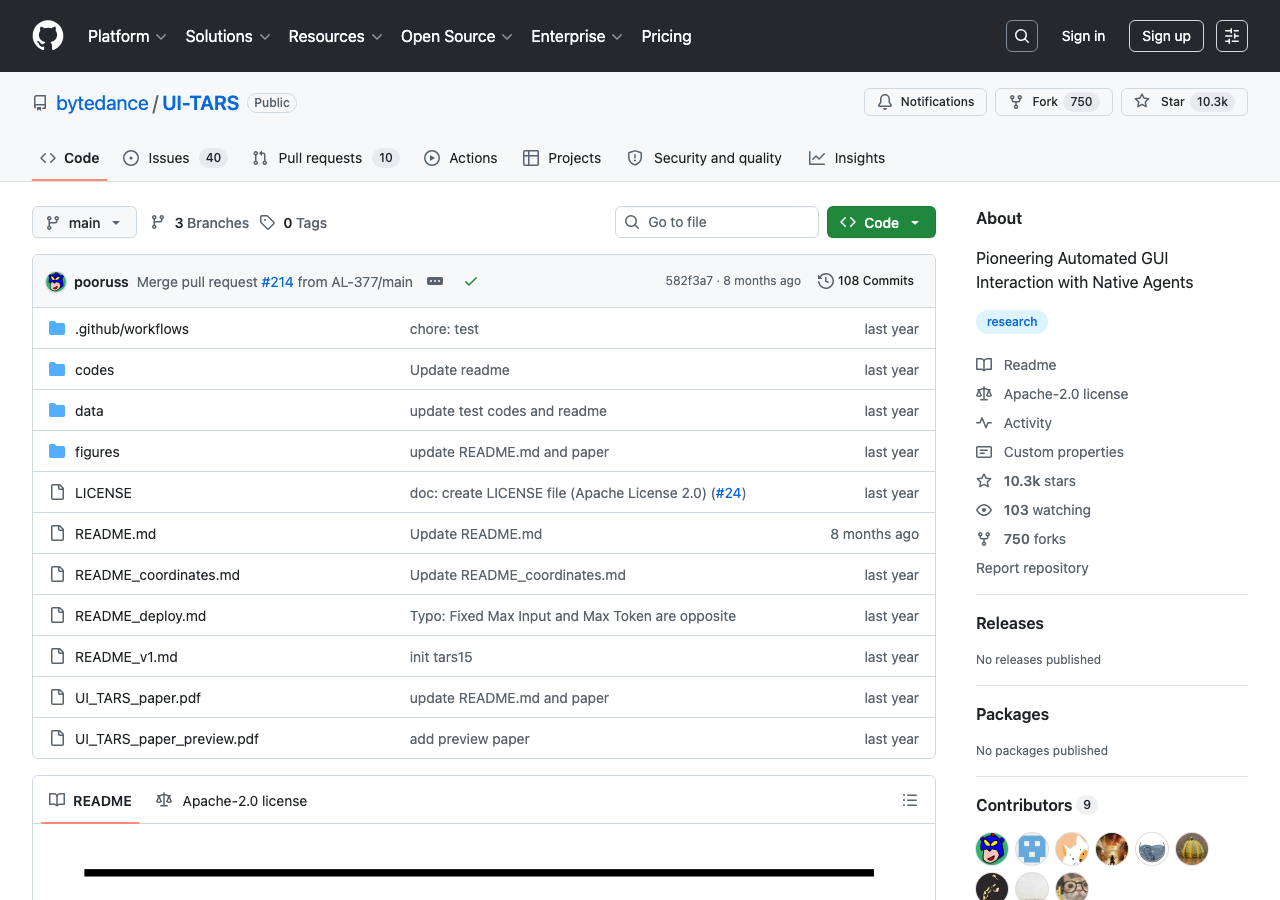Click the scale icon beside Apache-2.0 license in About
Viewport: 1280px width, 900px height.
[984, 394]
